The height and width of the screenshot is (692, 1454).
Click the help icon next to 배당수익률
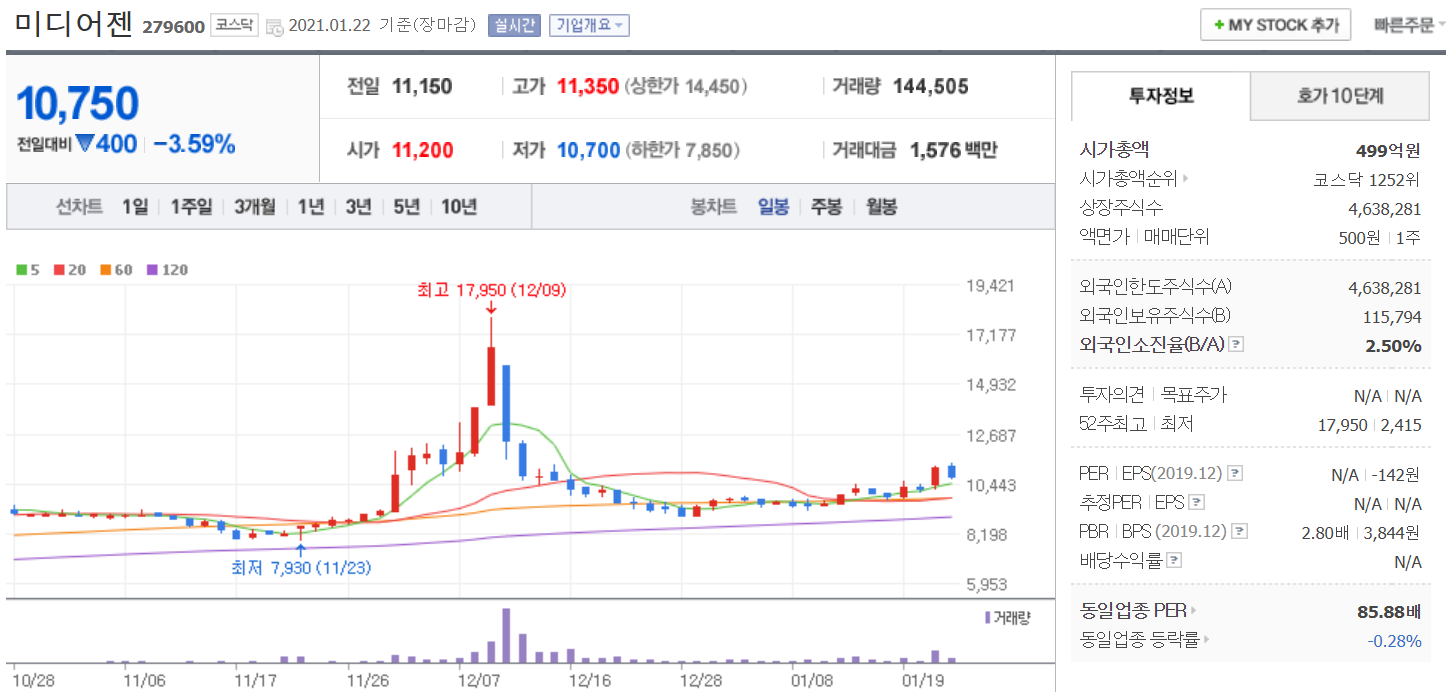tap(1174, 561)
